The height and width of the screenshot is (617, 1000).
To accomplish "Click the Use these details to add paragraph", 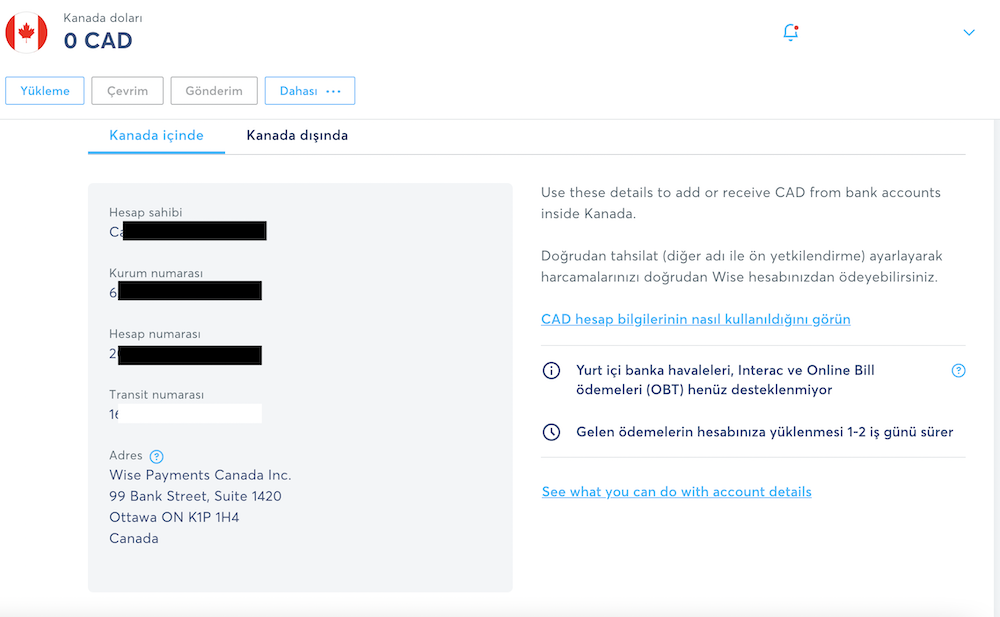I will (x=741, y=203).
